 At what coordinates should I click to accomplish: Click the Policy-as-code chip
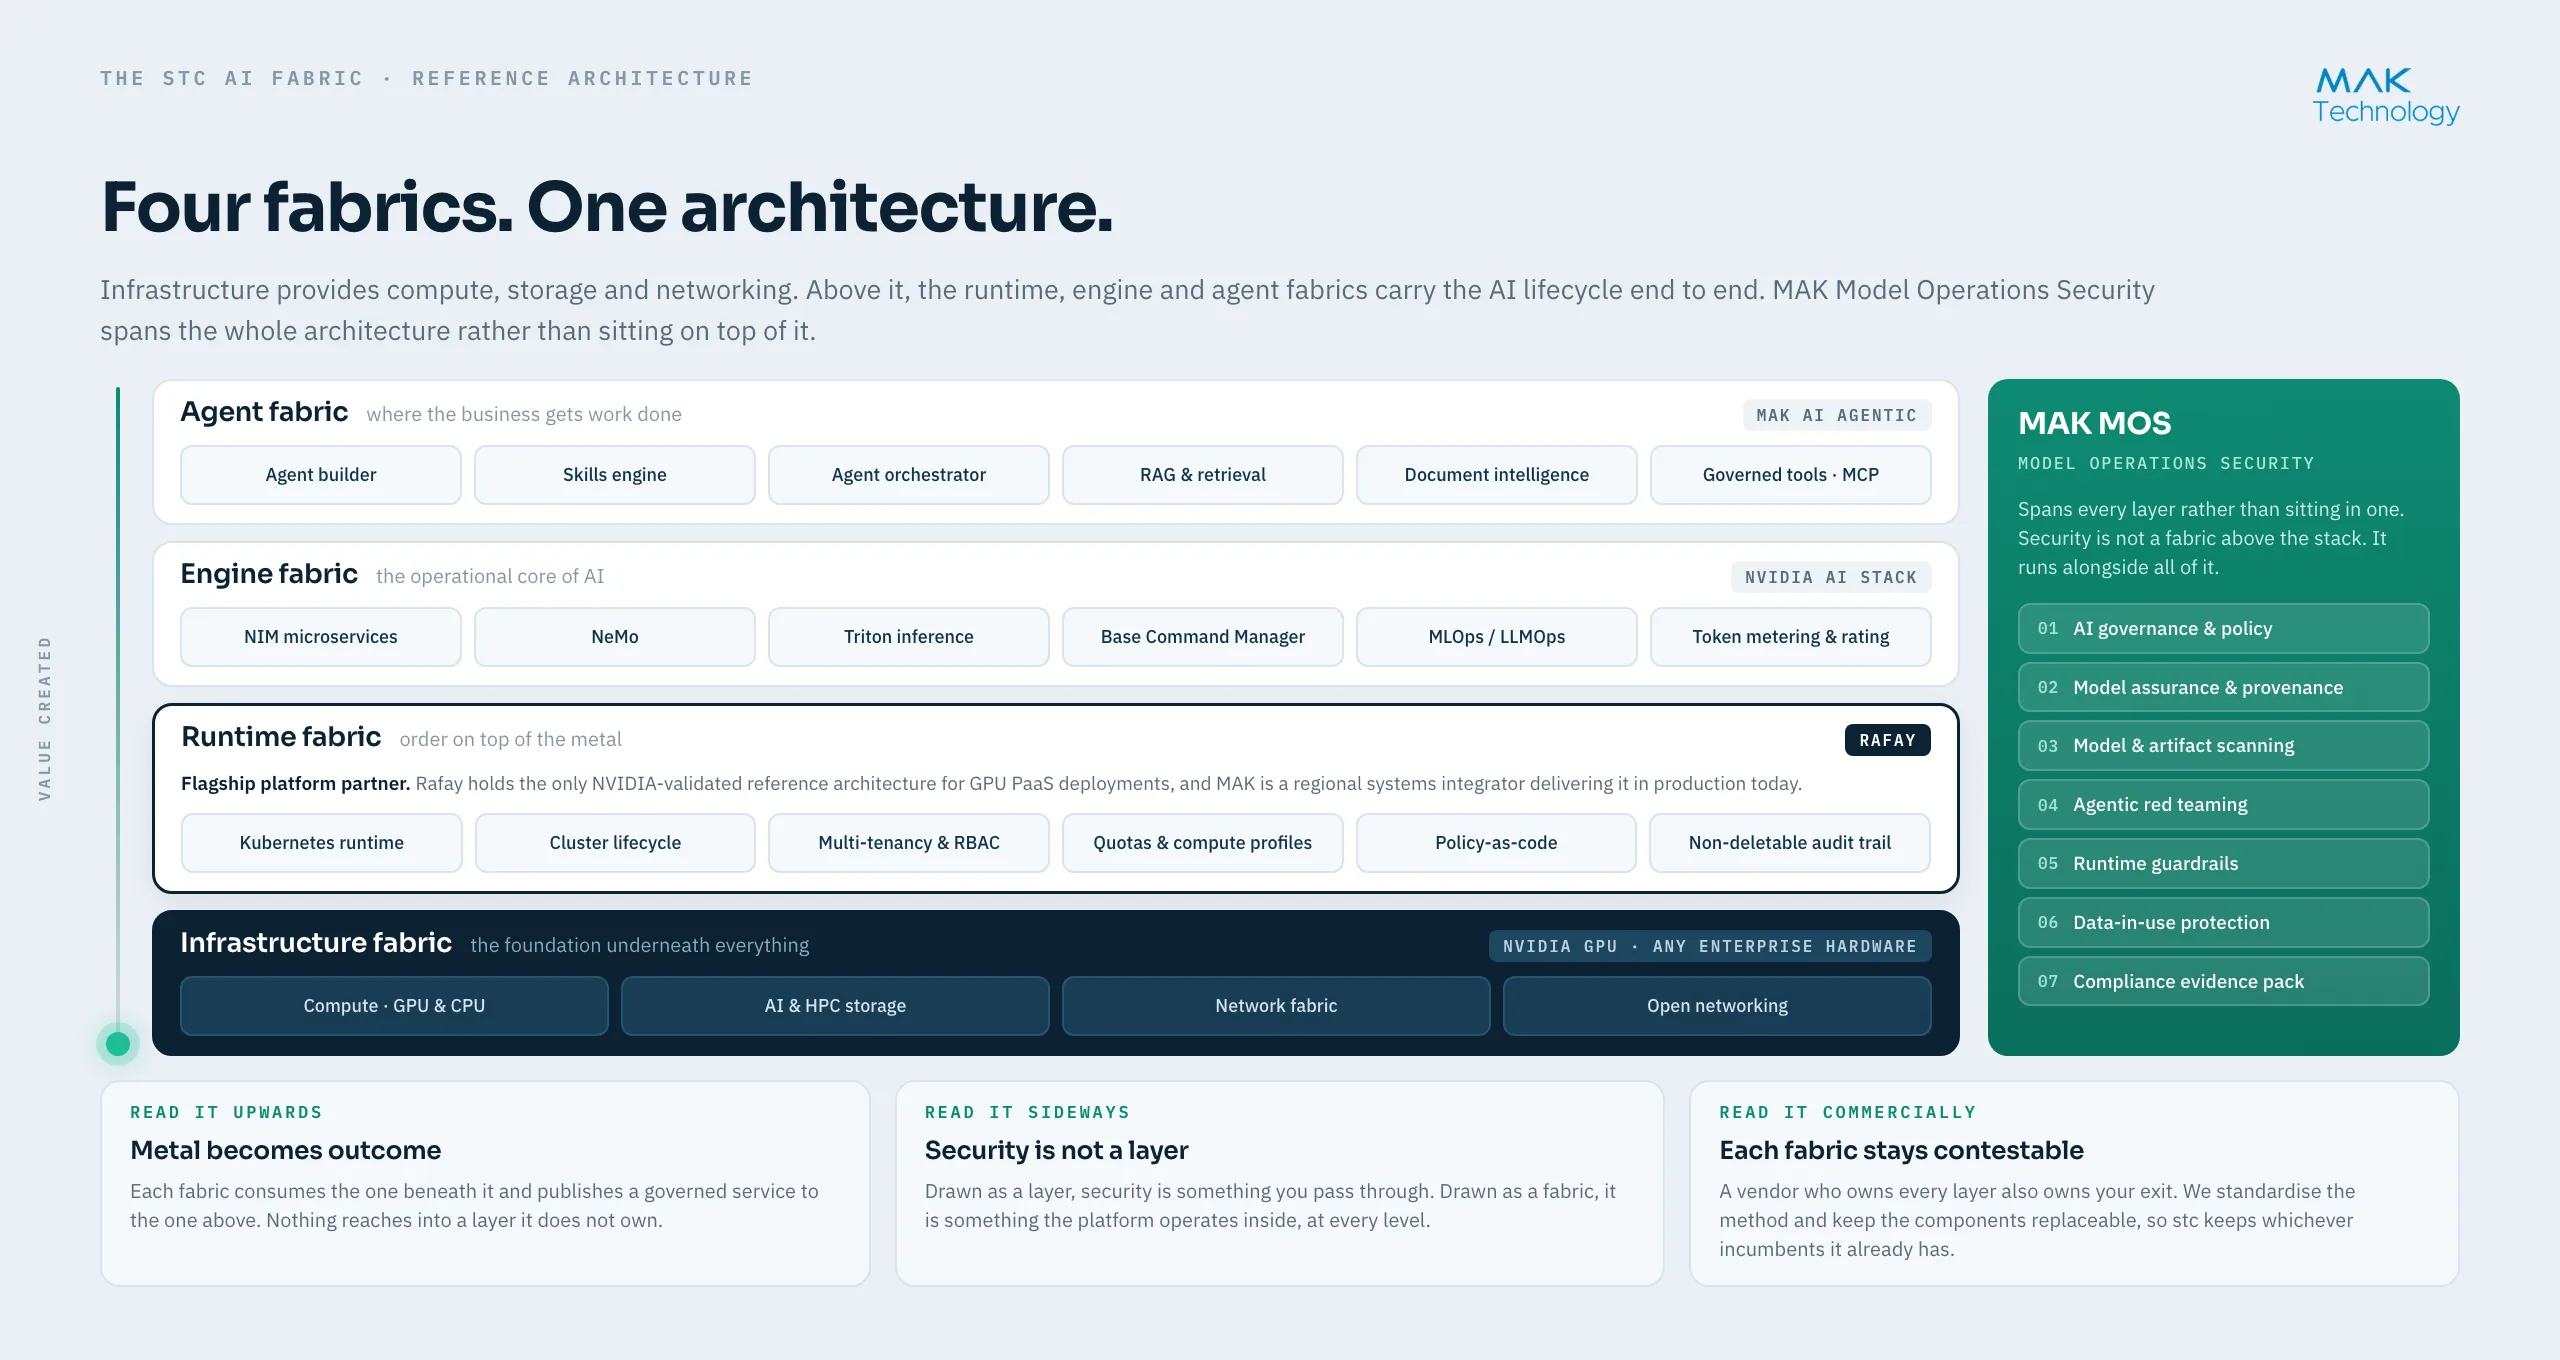(1496, 843)
